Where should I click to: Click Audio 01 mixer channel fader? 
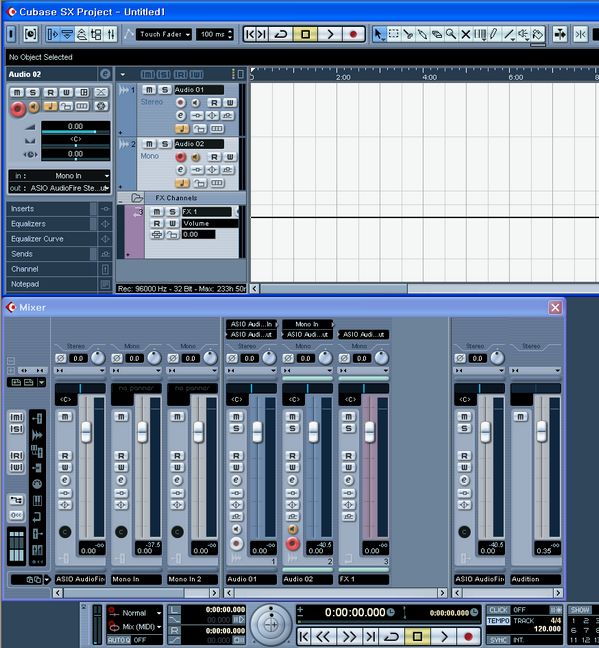coord(257,432)
